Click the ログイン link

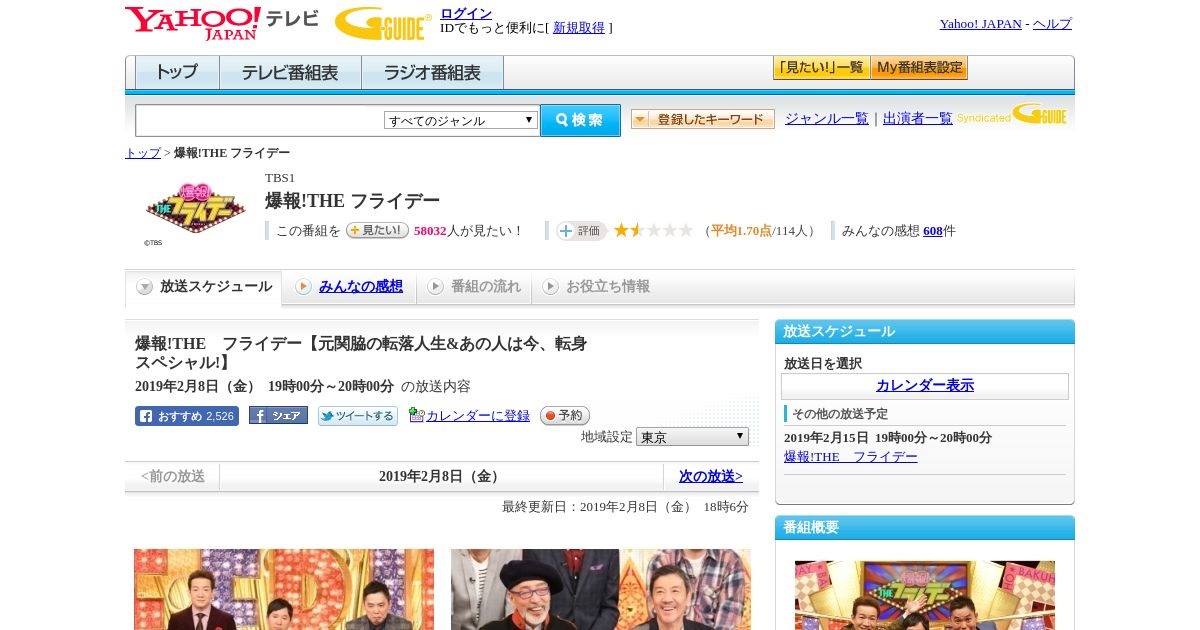click(466, 13)
